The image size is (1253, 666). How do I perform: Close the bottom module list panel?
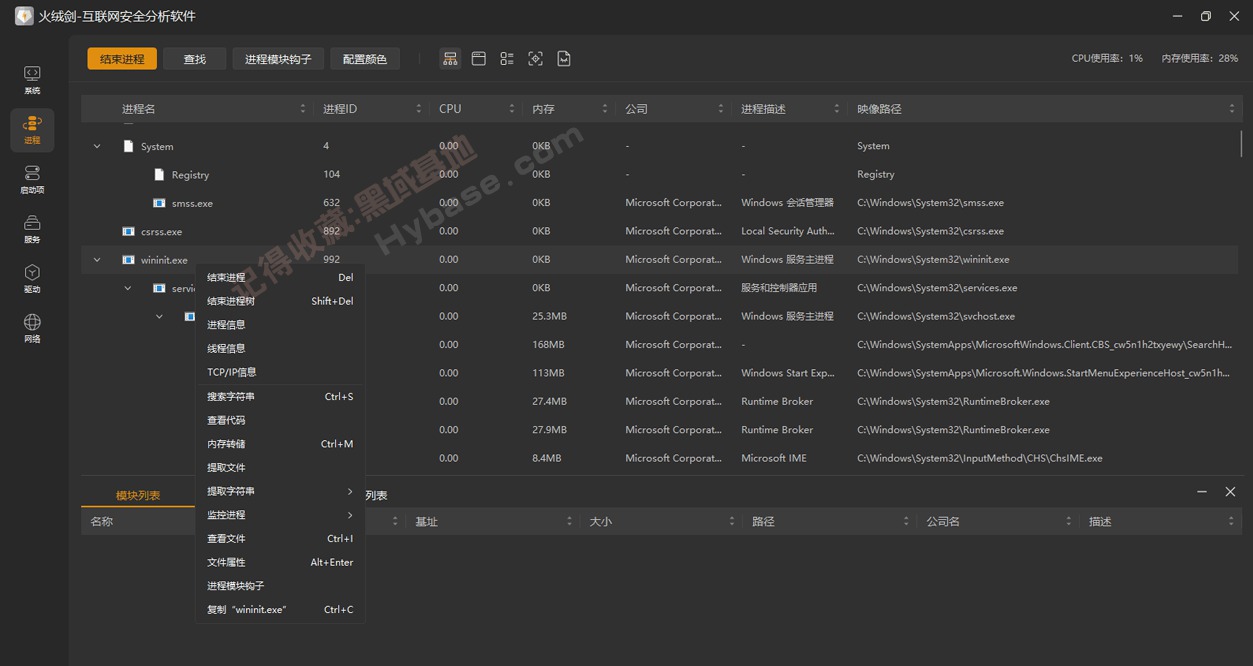pyautogui.click(x=1230, y=492)
